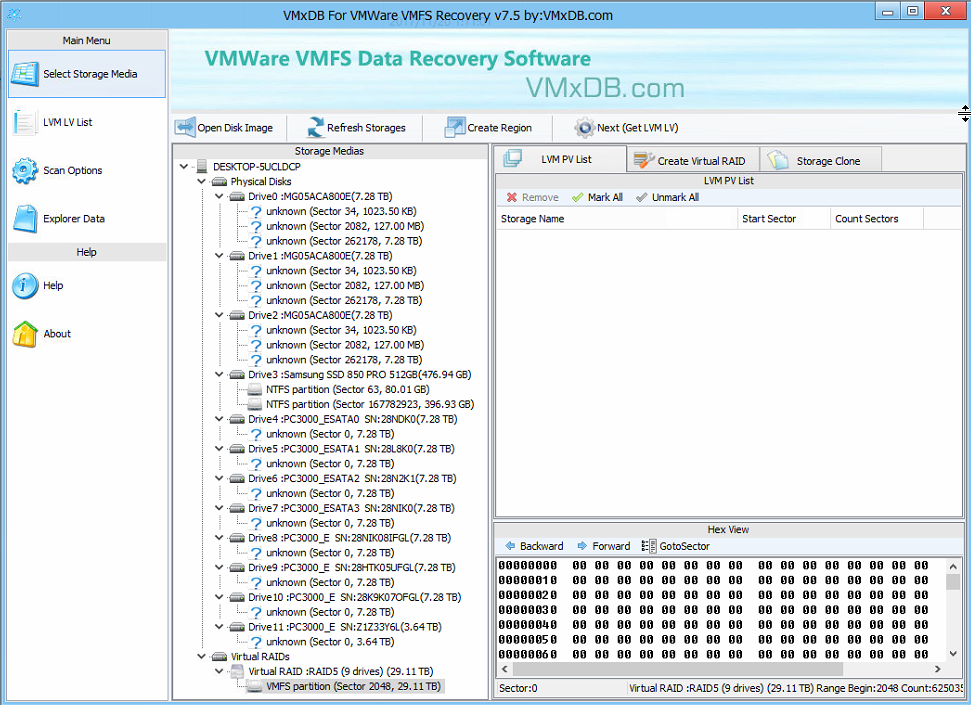
Task: Click the hex offset 00000030 row
Action: coord(713,610)
